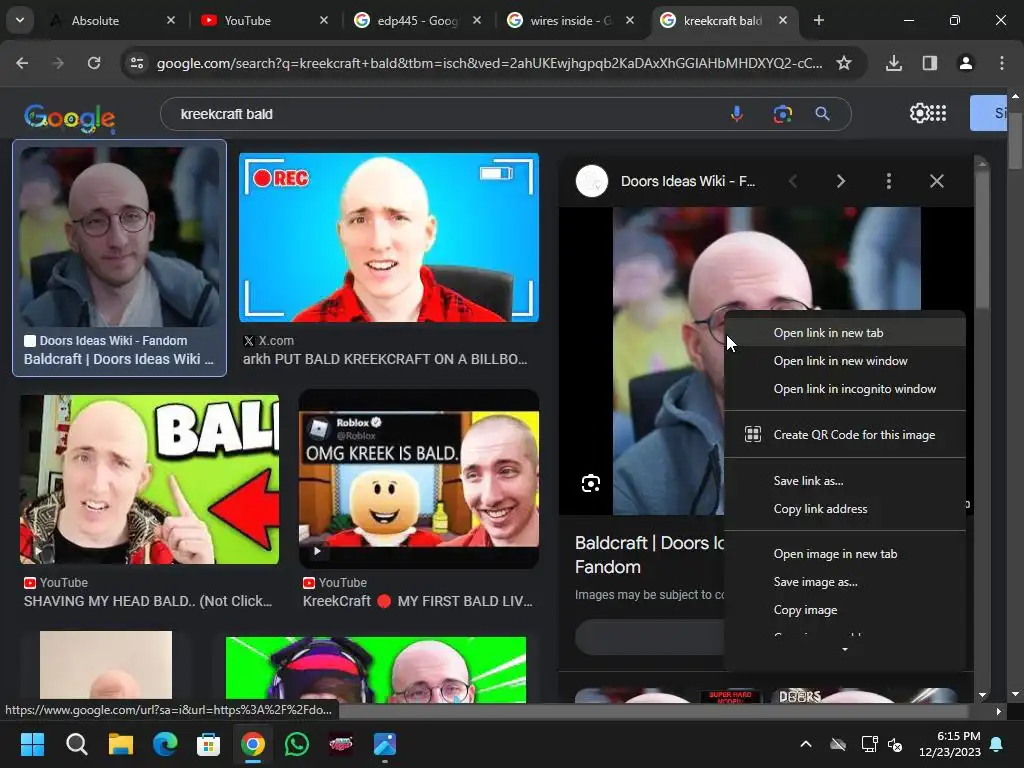
Task: Launch Microsoft Edge from taskbar
Action: coord(165,744)
